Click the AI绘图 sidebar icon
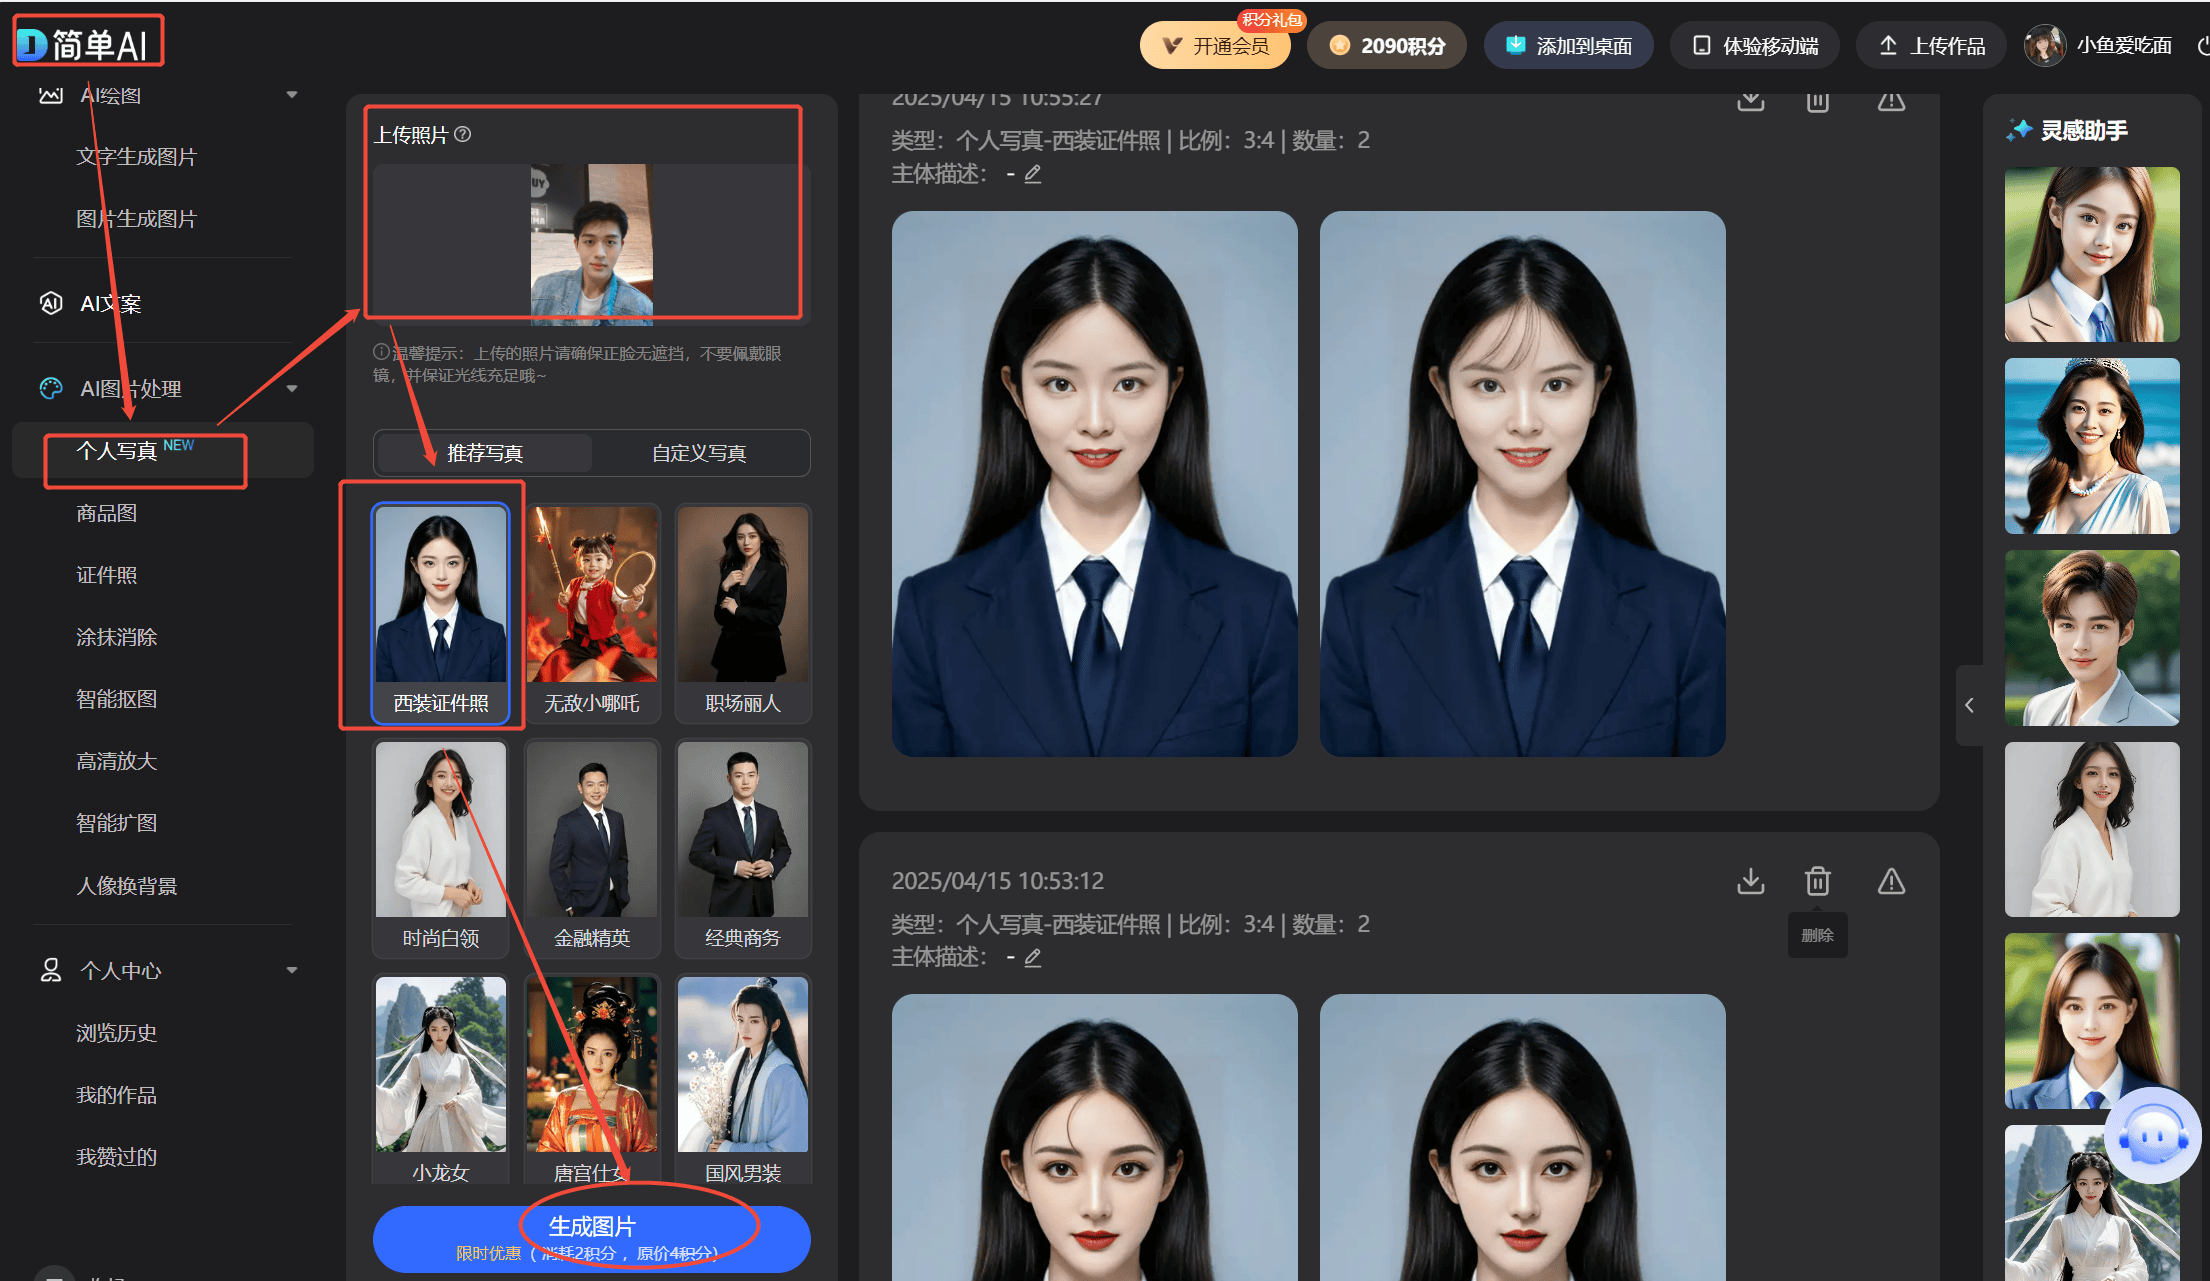The width and height of the screenshot is (2210, 1281). point(51,95)
